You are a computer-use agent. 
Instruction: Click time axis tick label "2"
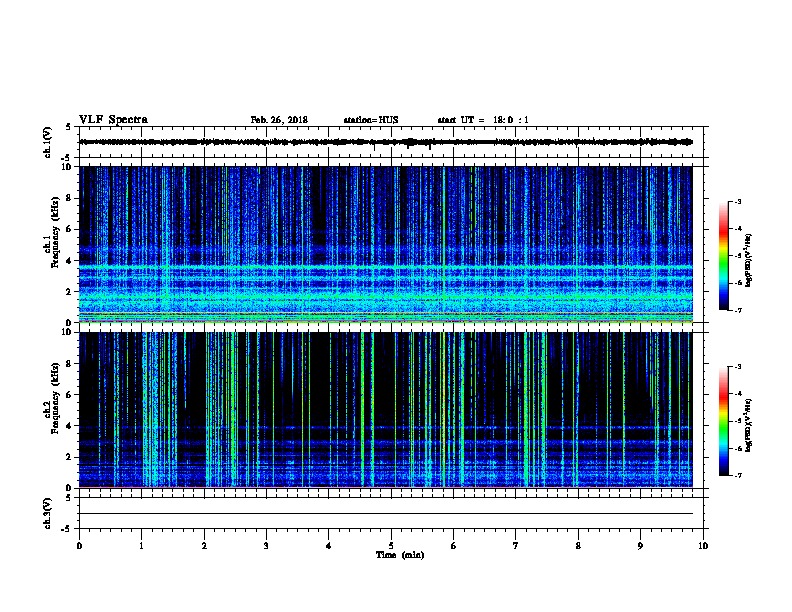click(204, 546)
